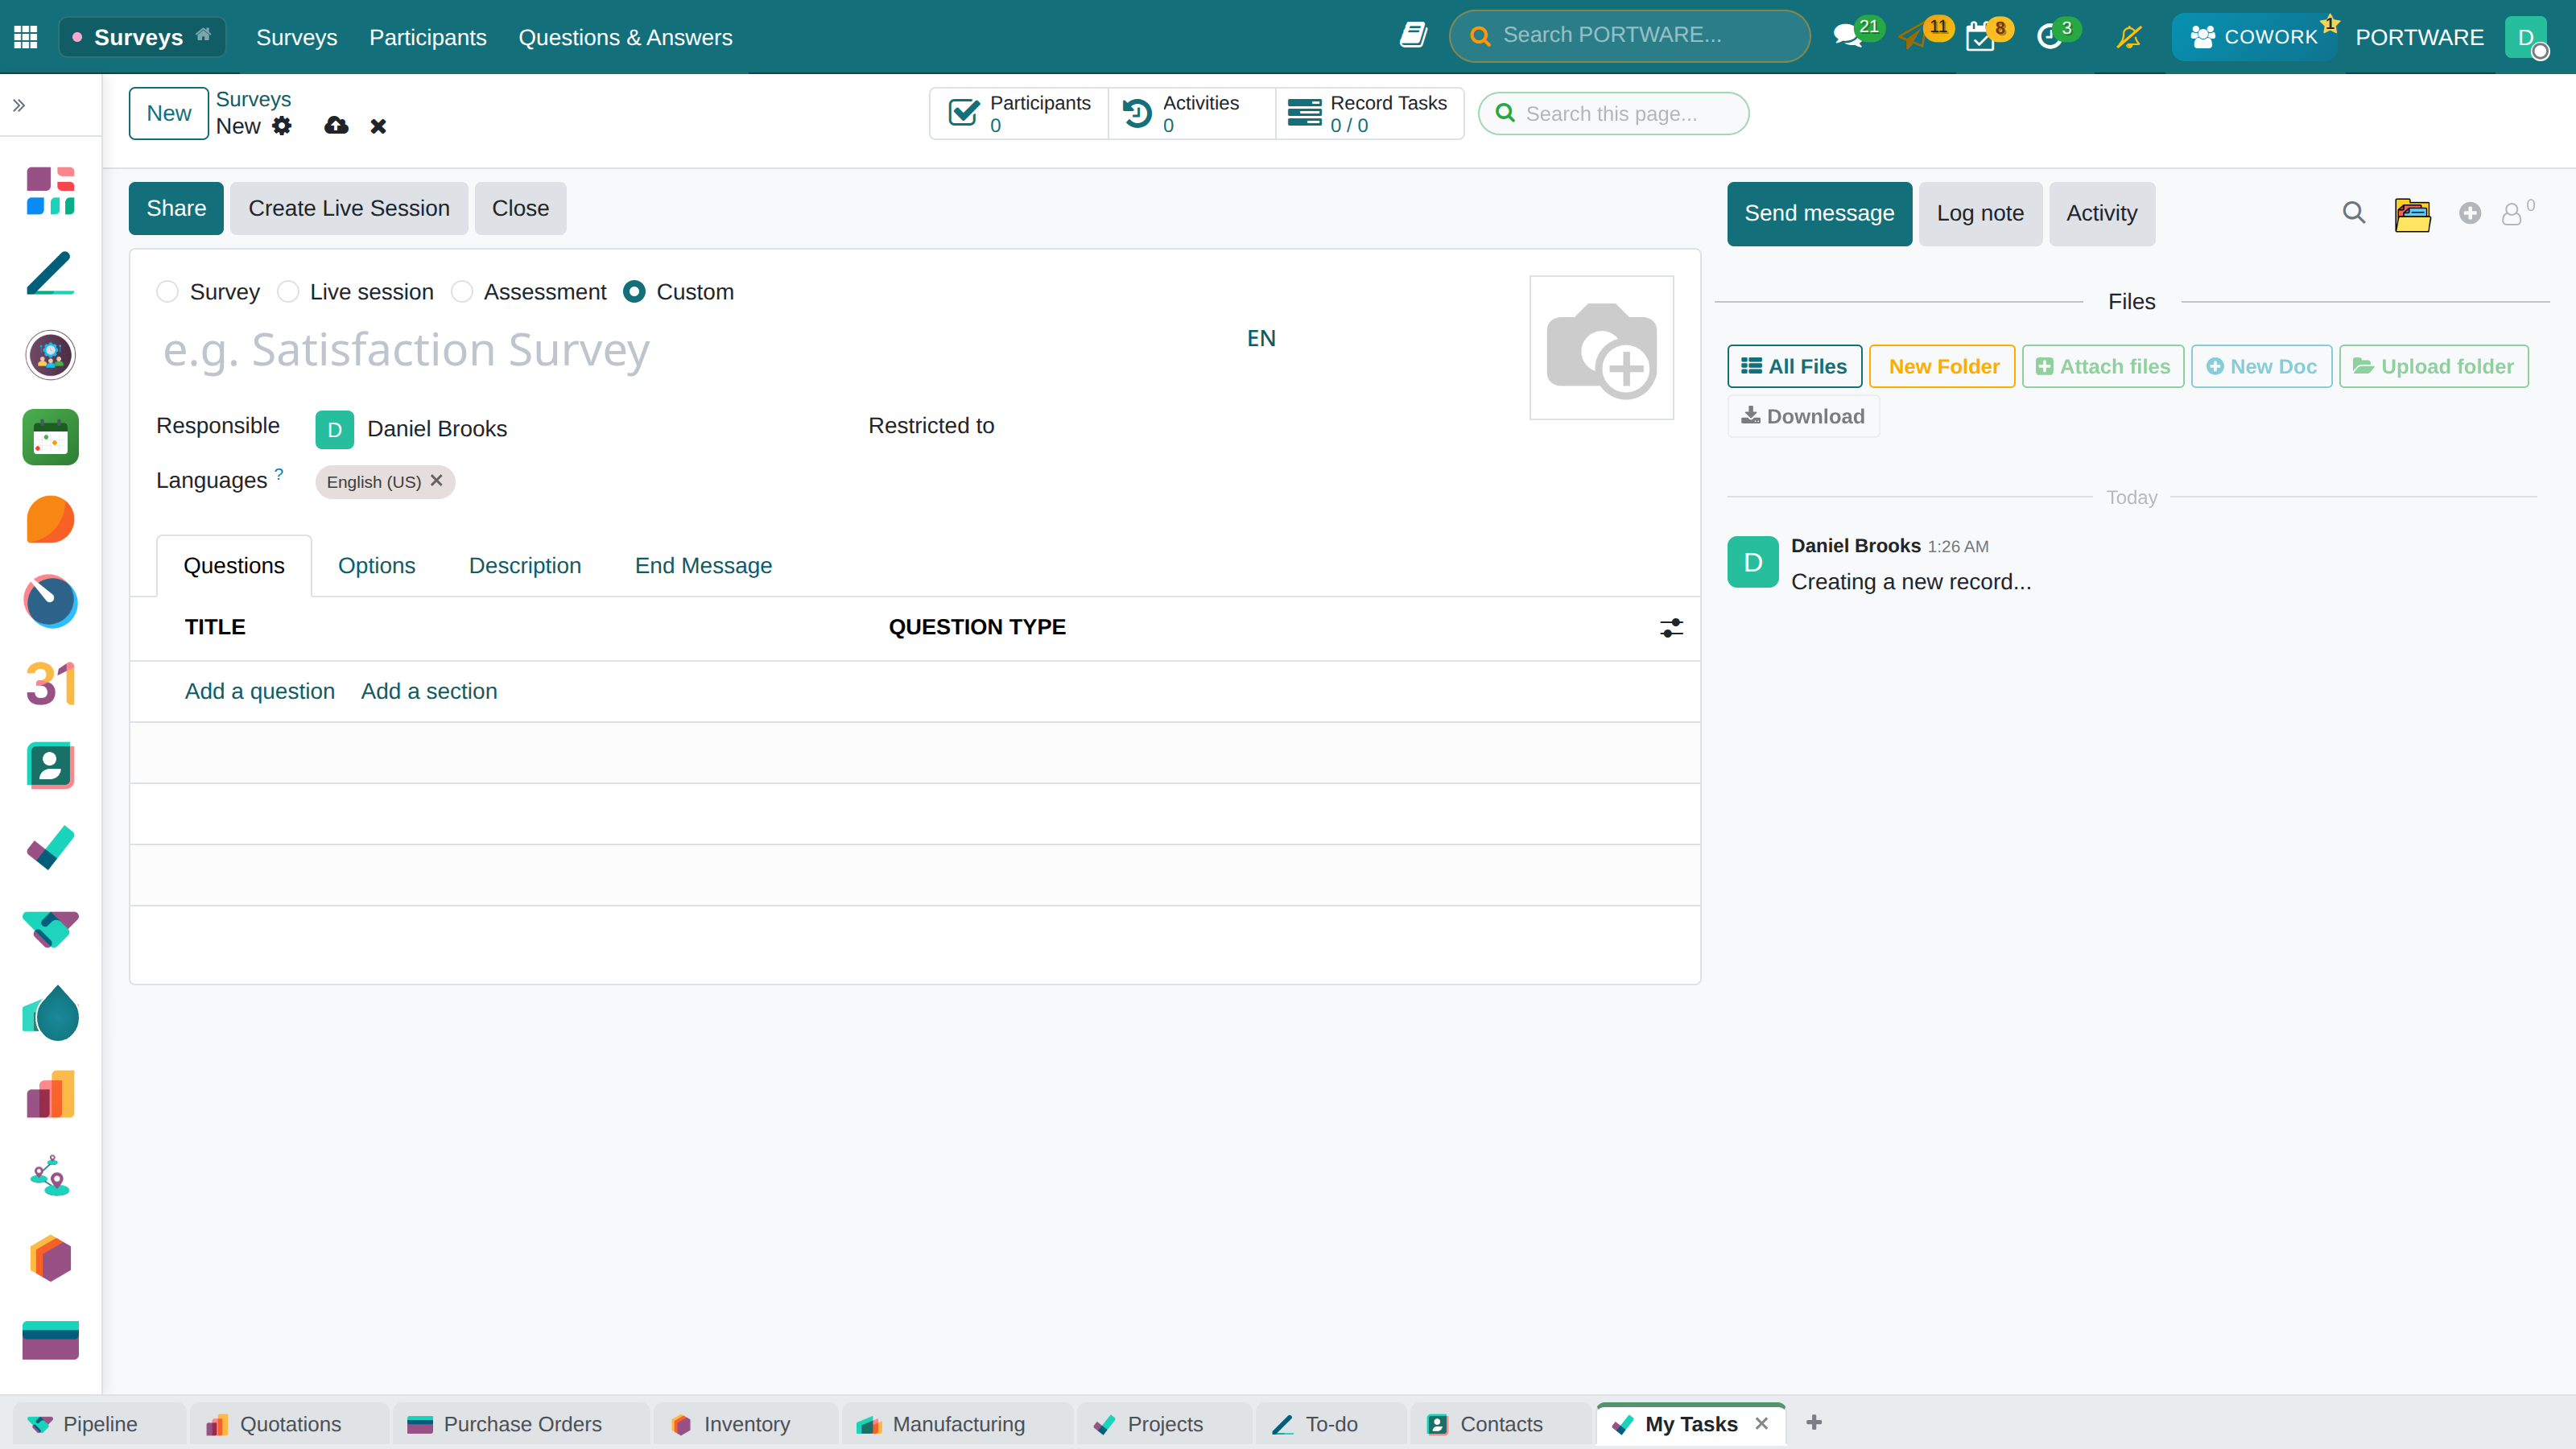
Task: Toggle the muted notifications bell icon
Action: tap(2129, 37)
